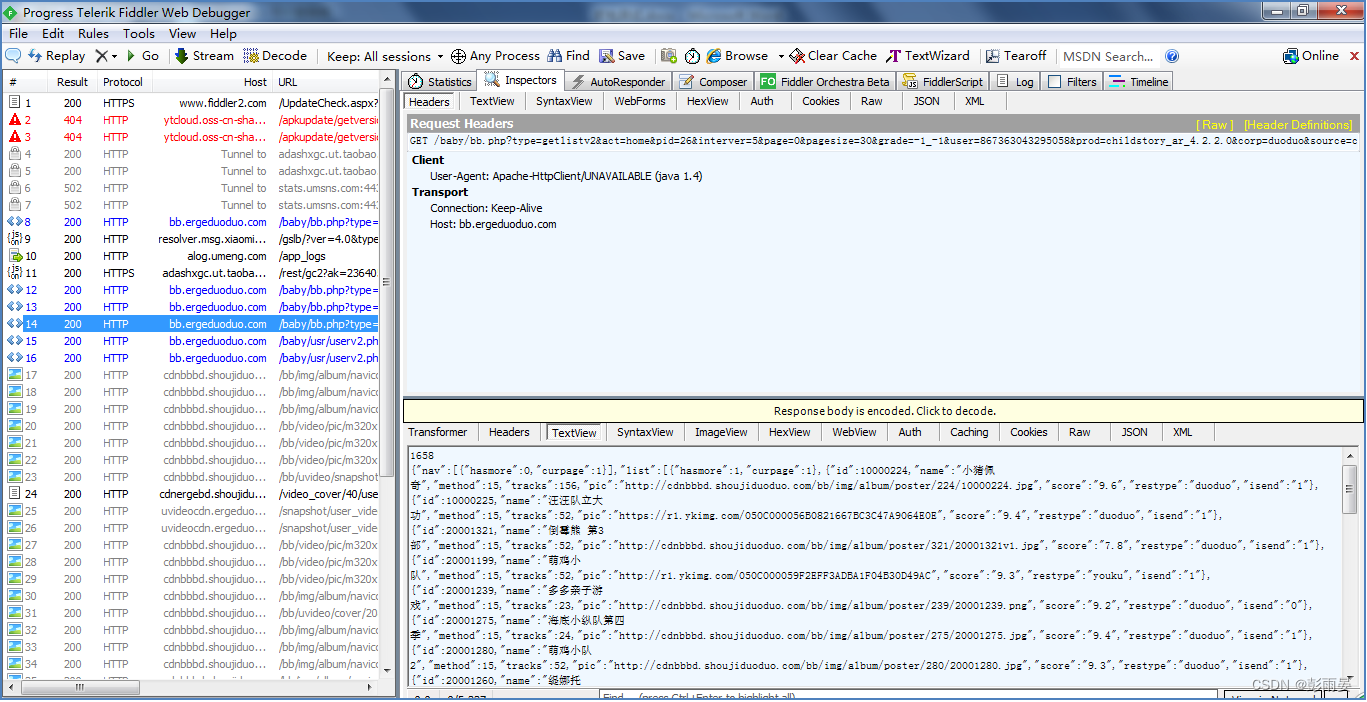
Task: Select request SyntaxView inspector tab
Action: click(x=563, y=101)
